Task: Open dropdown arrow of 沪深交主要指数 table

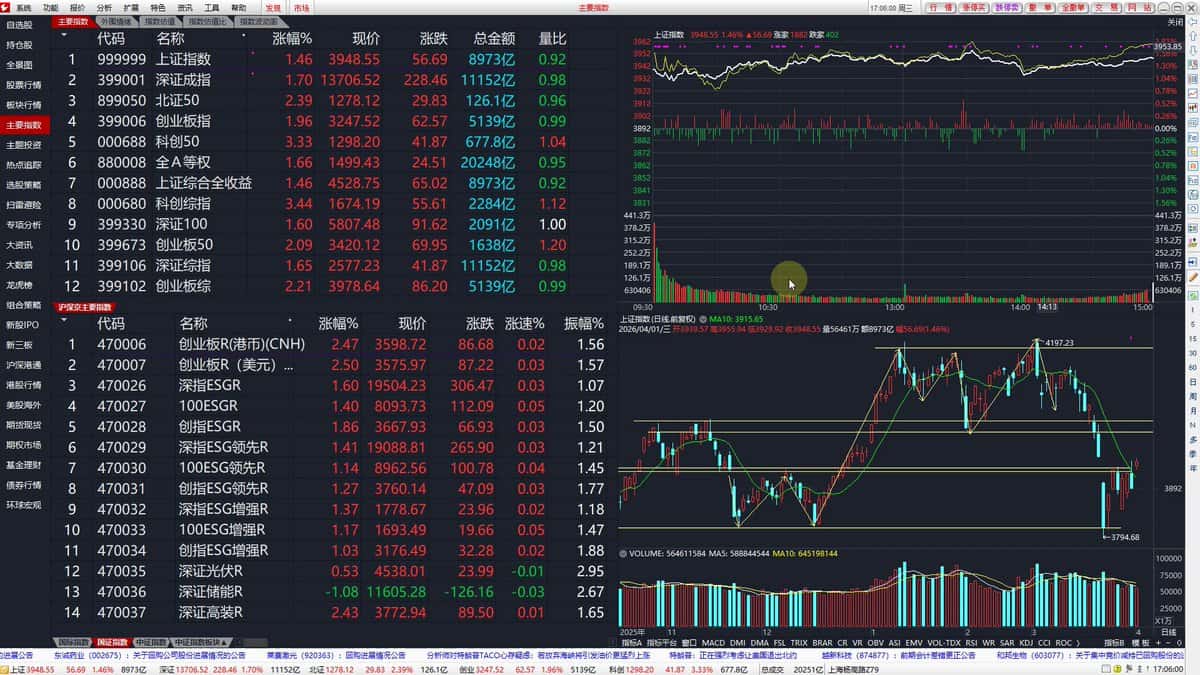Action: click(65, 319)
